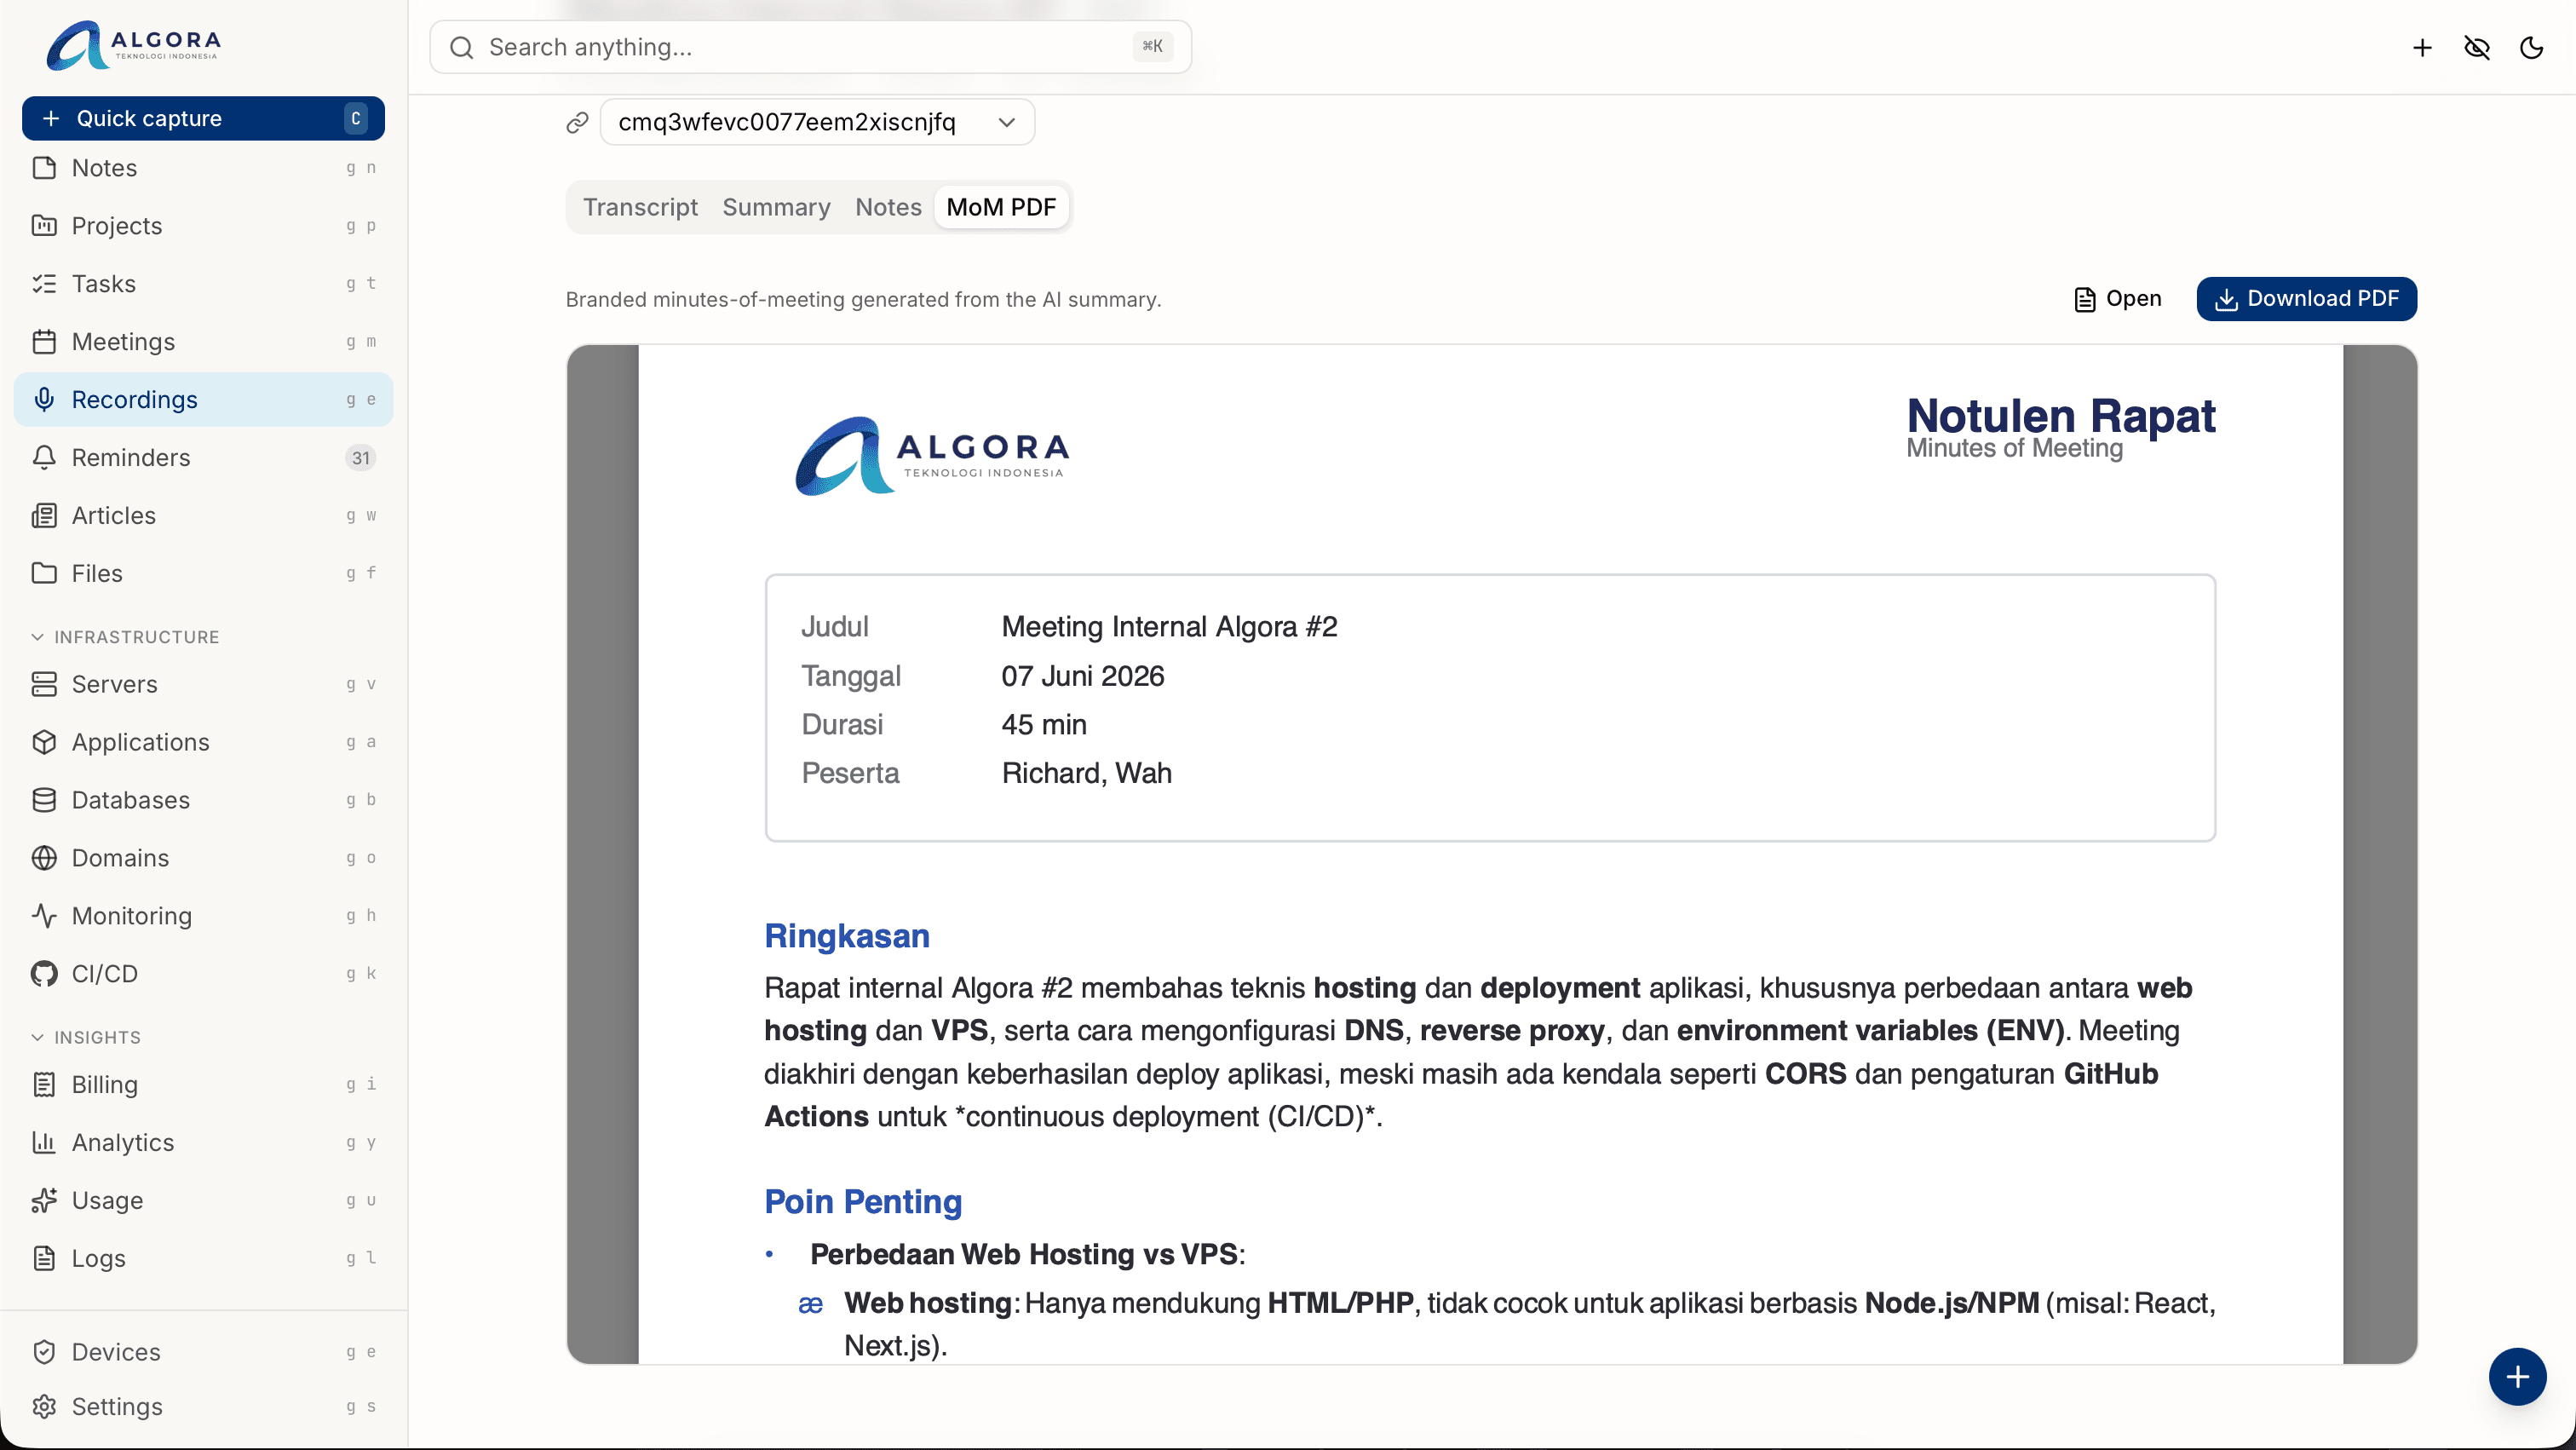
Task: Toggle the hide sensitive data eye icon
Action: pyautogui.click(x=2477, y=48)
